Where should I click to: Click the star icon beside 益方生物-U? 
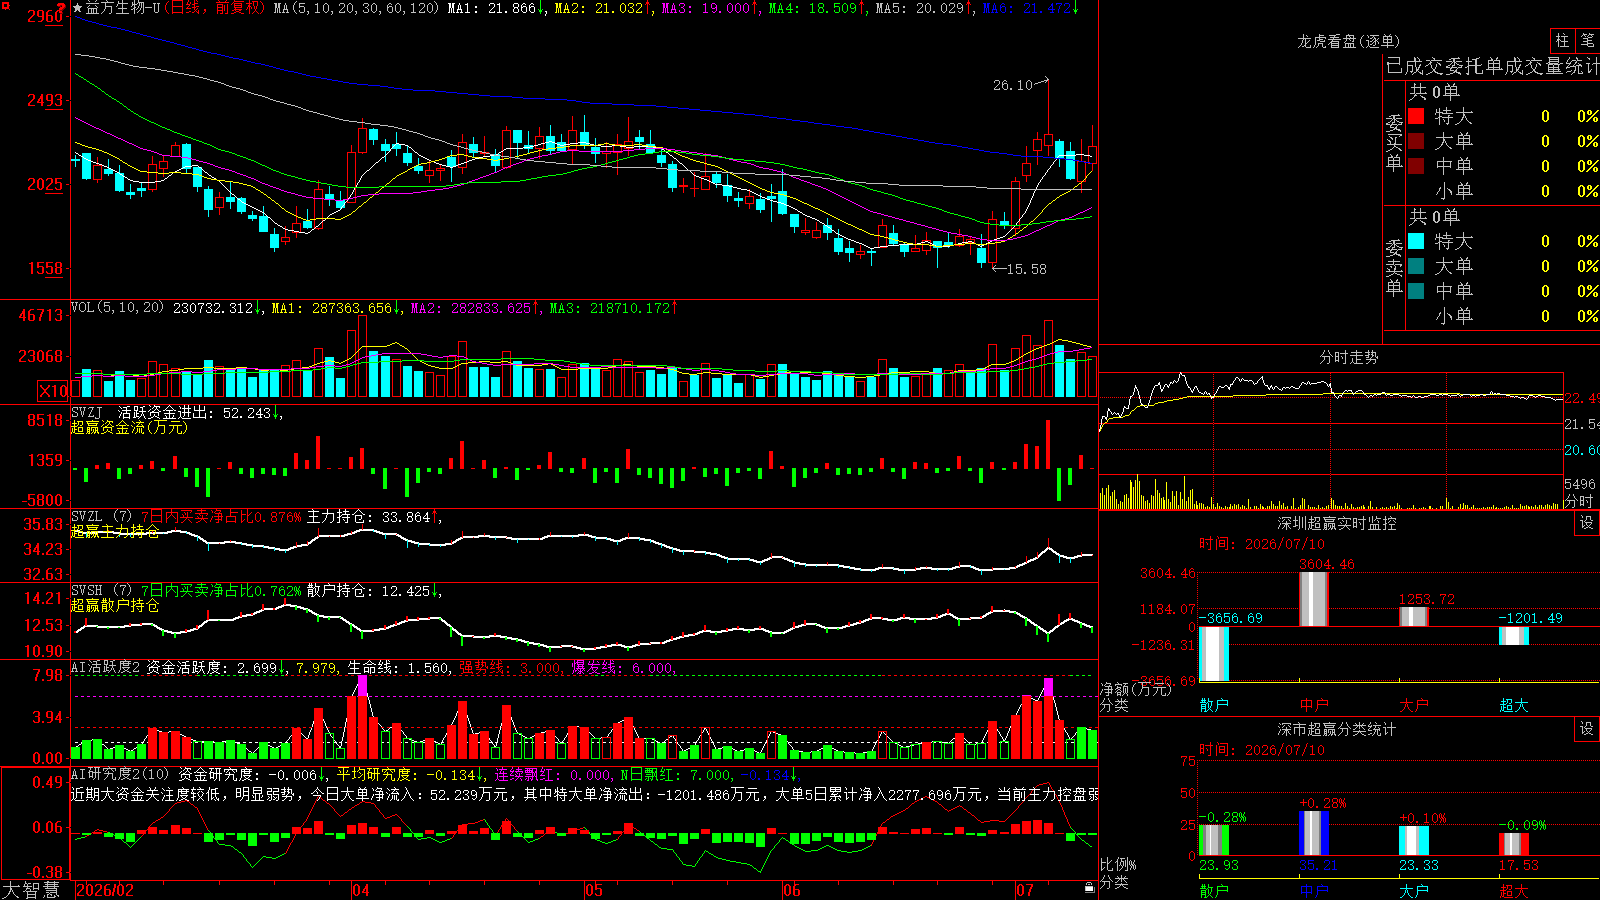click(77, 8)
